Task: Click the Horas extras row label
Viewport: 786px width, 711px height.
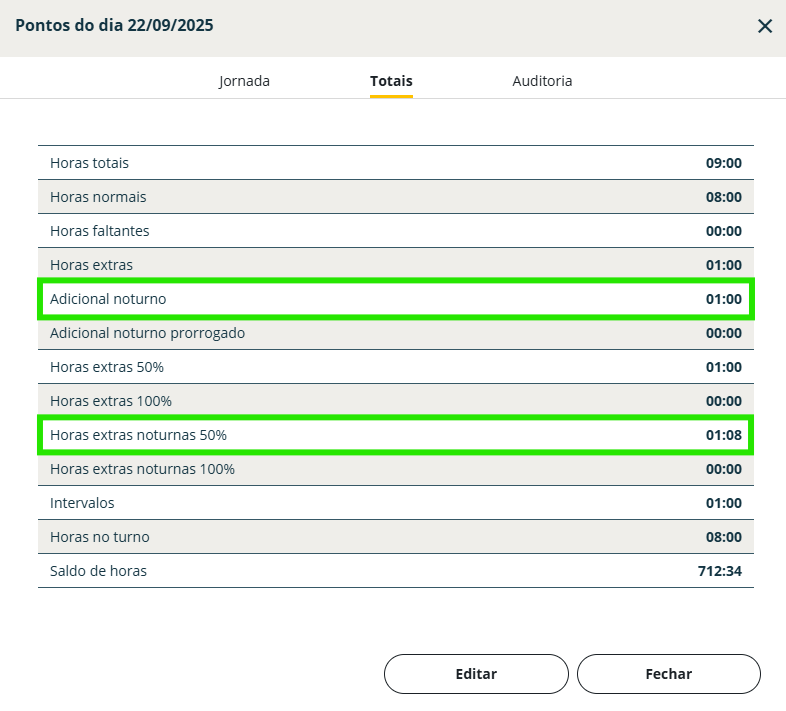Action: 91,265
